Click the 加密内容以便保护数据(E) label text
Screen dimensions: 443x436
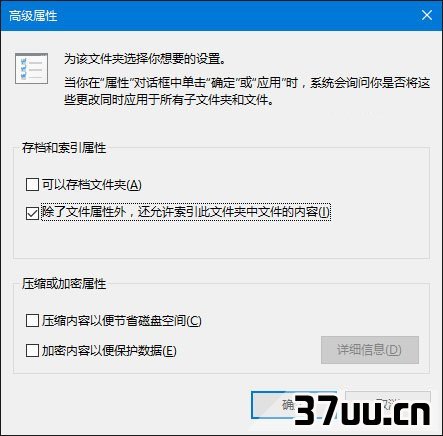pyautogui.click(x=109, y=350)
